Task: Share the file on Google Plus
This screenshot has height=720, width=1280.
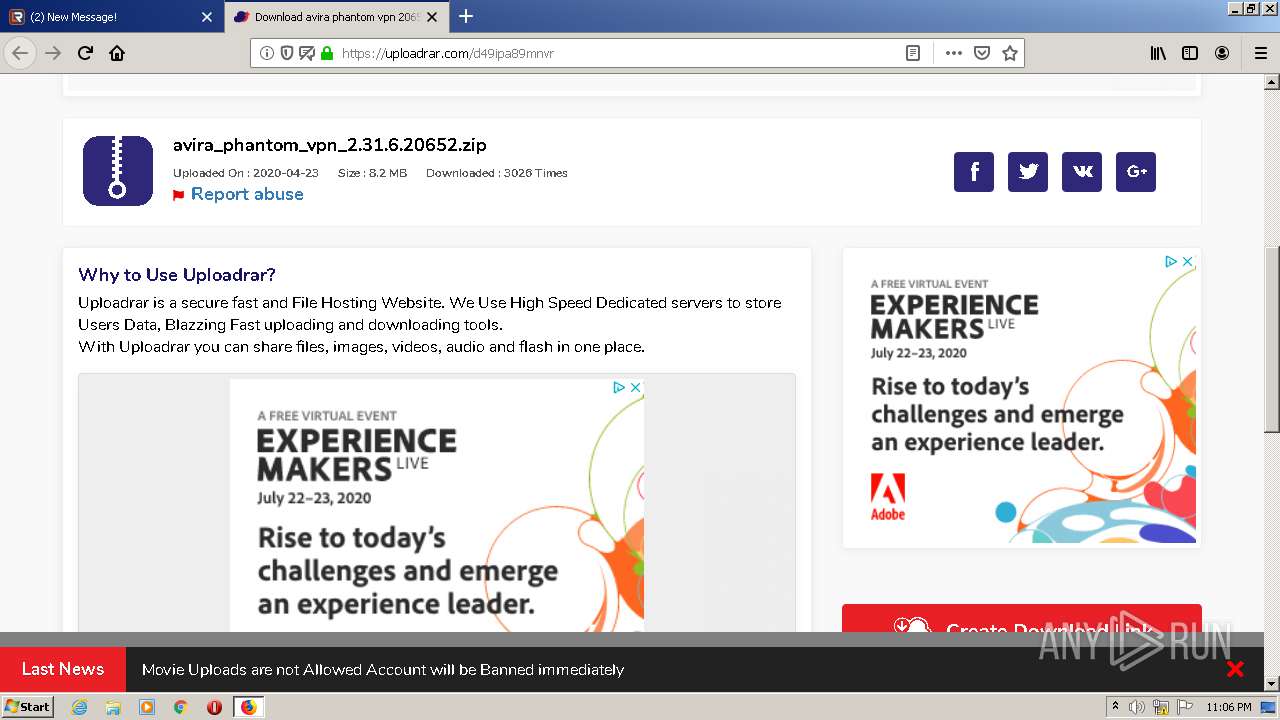Action: pos(1136,172)
